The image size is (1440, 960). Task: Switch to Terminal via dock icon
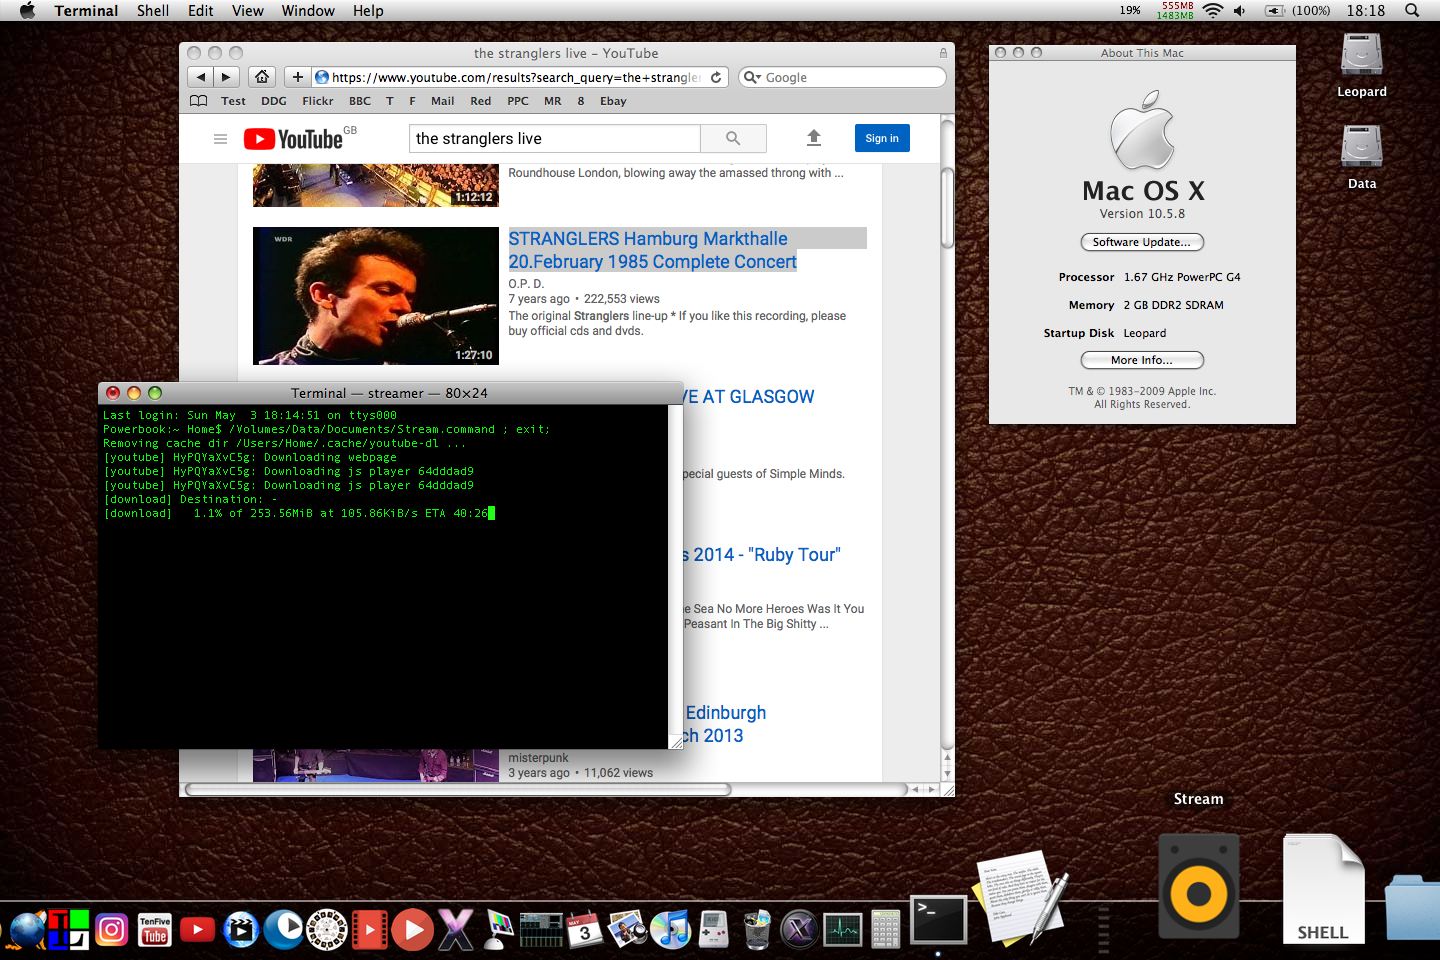tap(939, 920)
